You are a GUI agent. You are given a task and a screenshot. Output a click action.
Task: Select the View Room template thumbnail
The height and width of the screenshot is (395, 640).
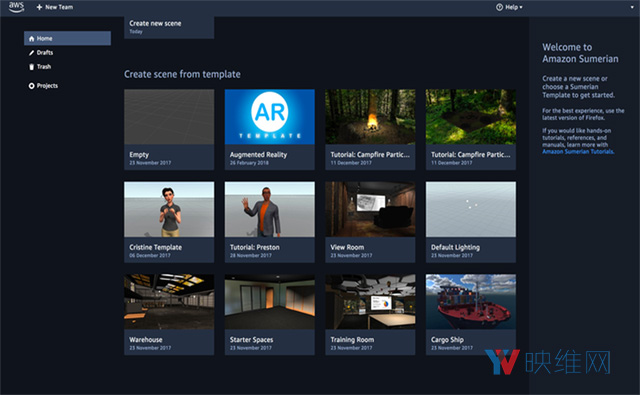click(x=370, y=209)
